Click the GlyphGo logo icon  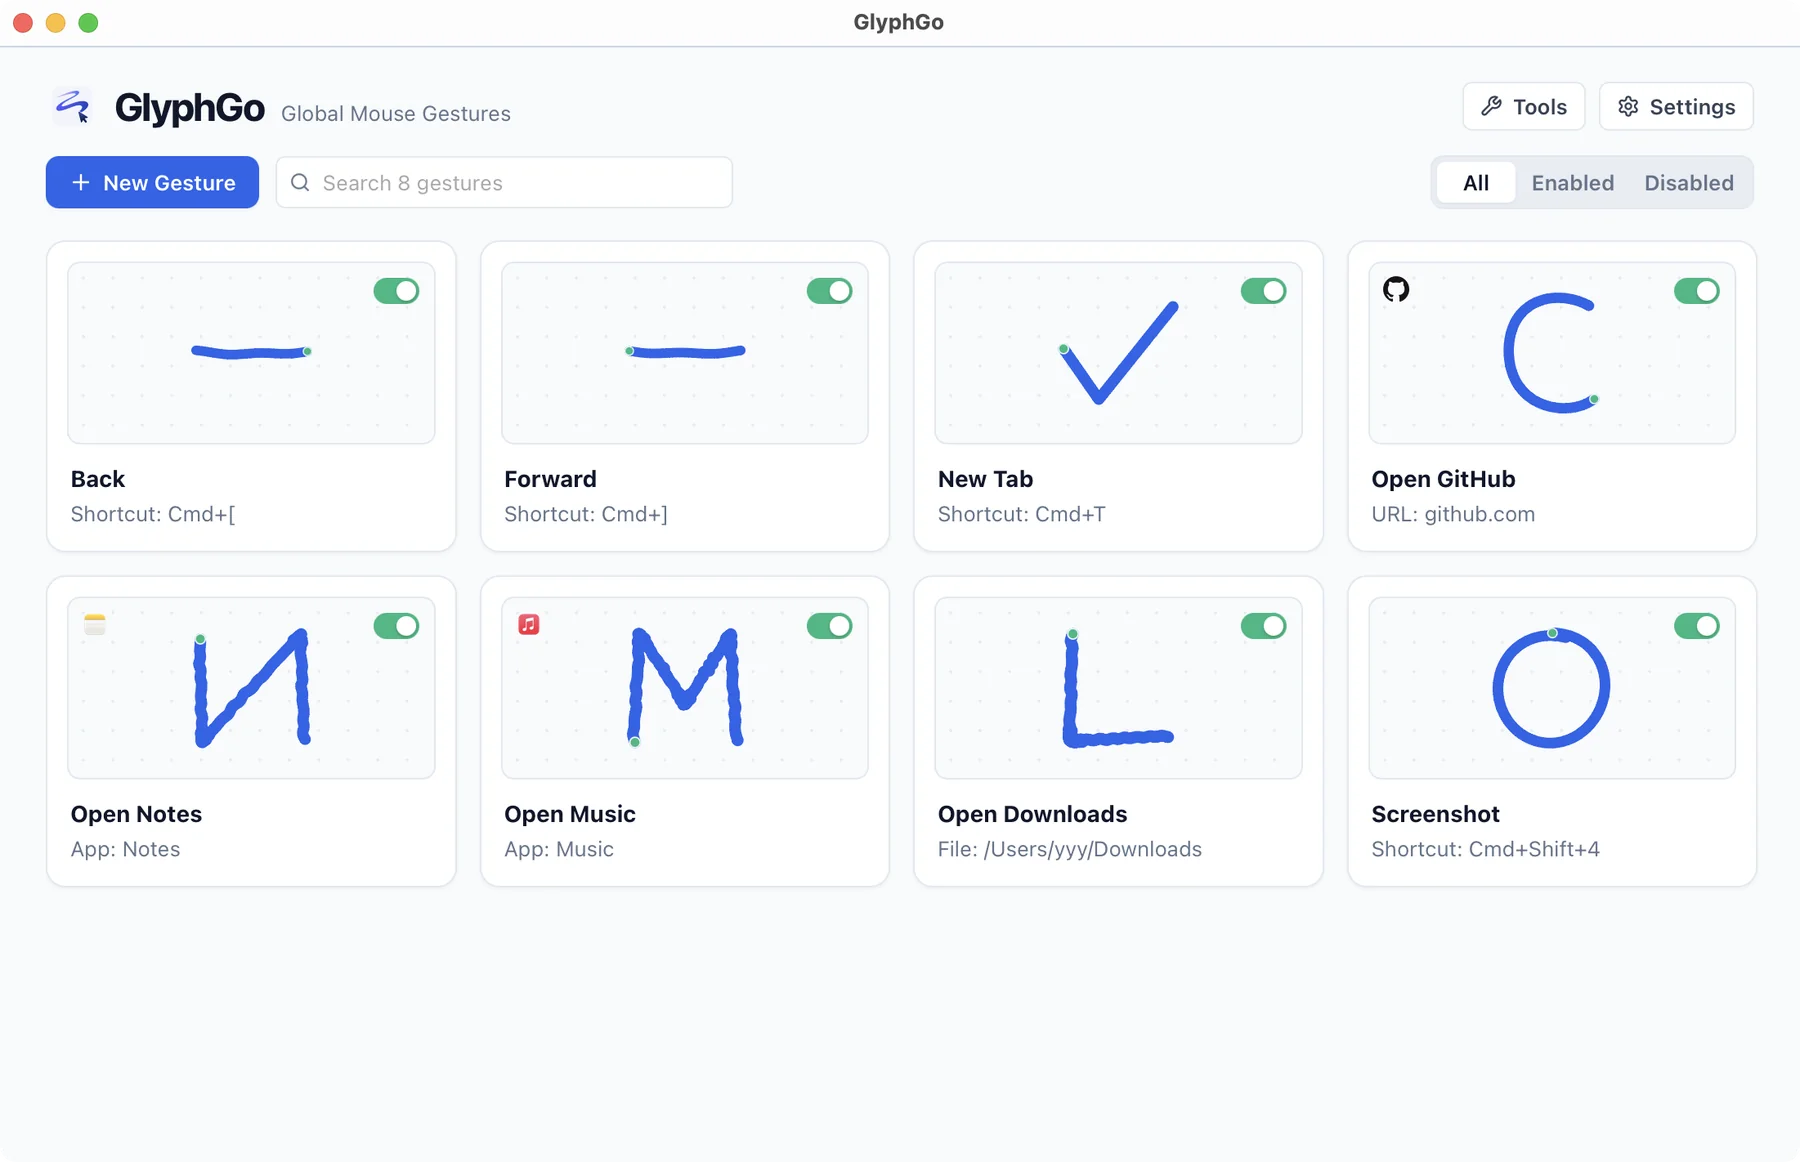pos(73,106)
